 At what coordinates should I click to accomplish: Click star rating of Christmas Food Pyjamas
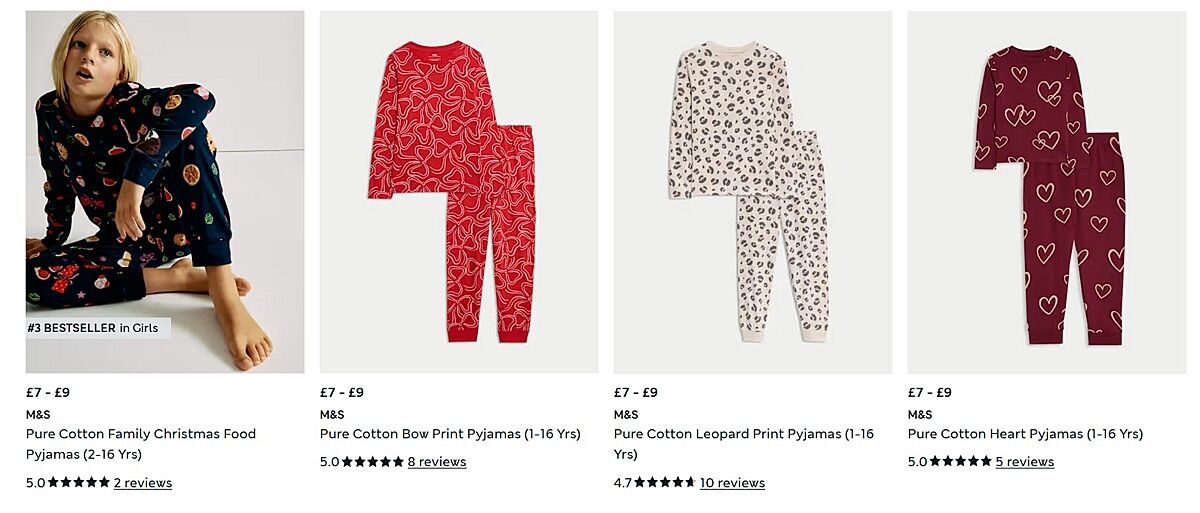[79, 483]
